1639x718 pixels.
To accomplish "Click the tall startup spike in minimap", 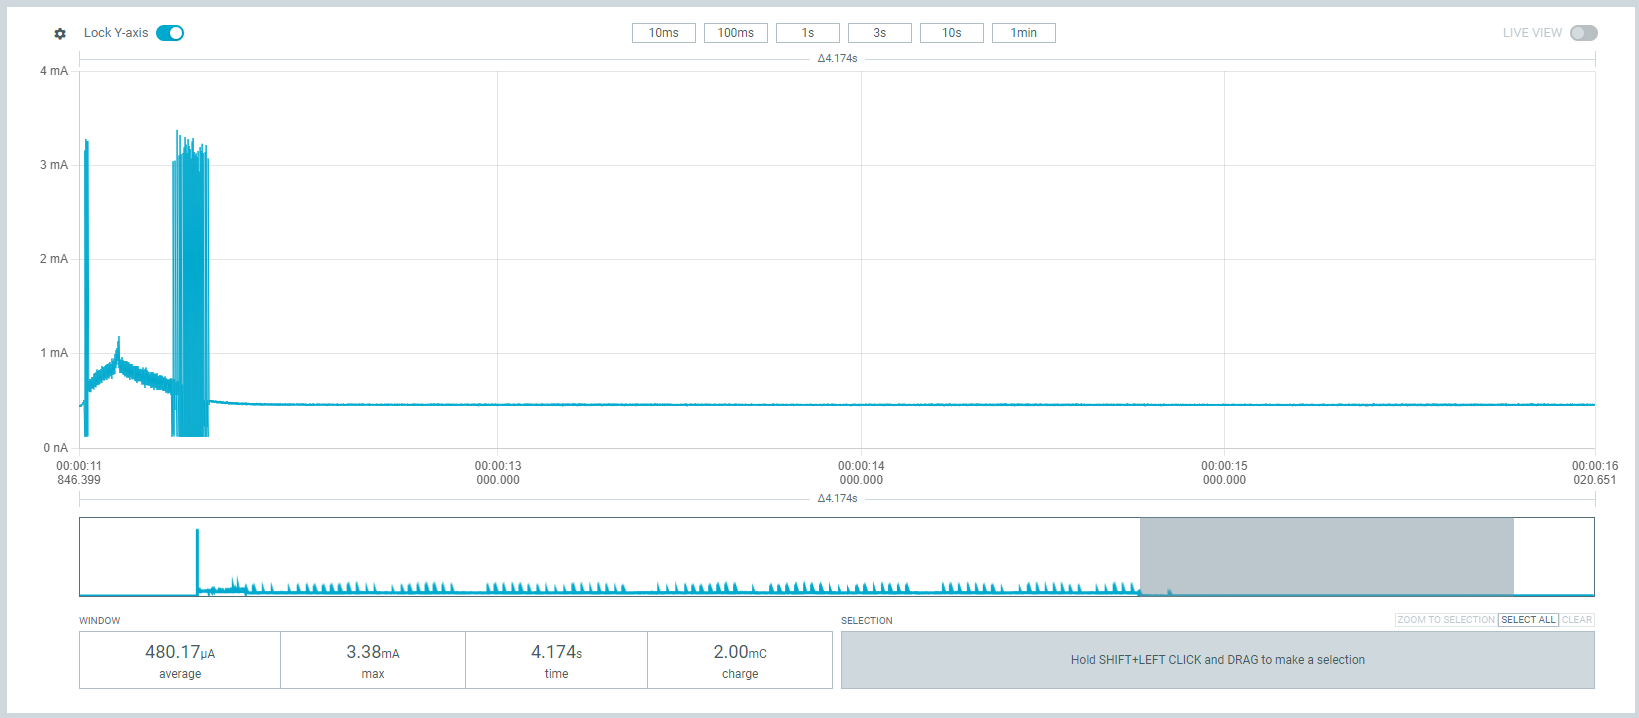I will click(x=197, y=555).
